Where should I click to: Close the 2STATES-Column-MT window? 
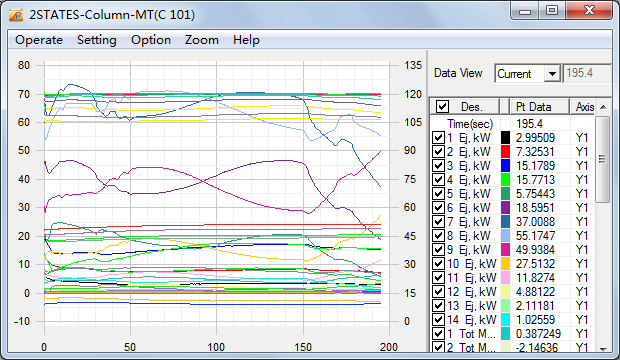coord(589,11)
